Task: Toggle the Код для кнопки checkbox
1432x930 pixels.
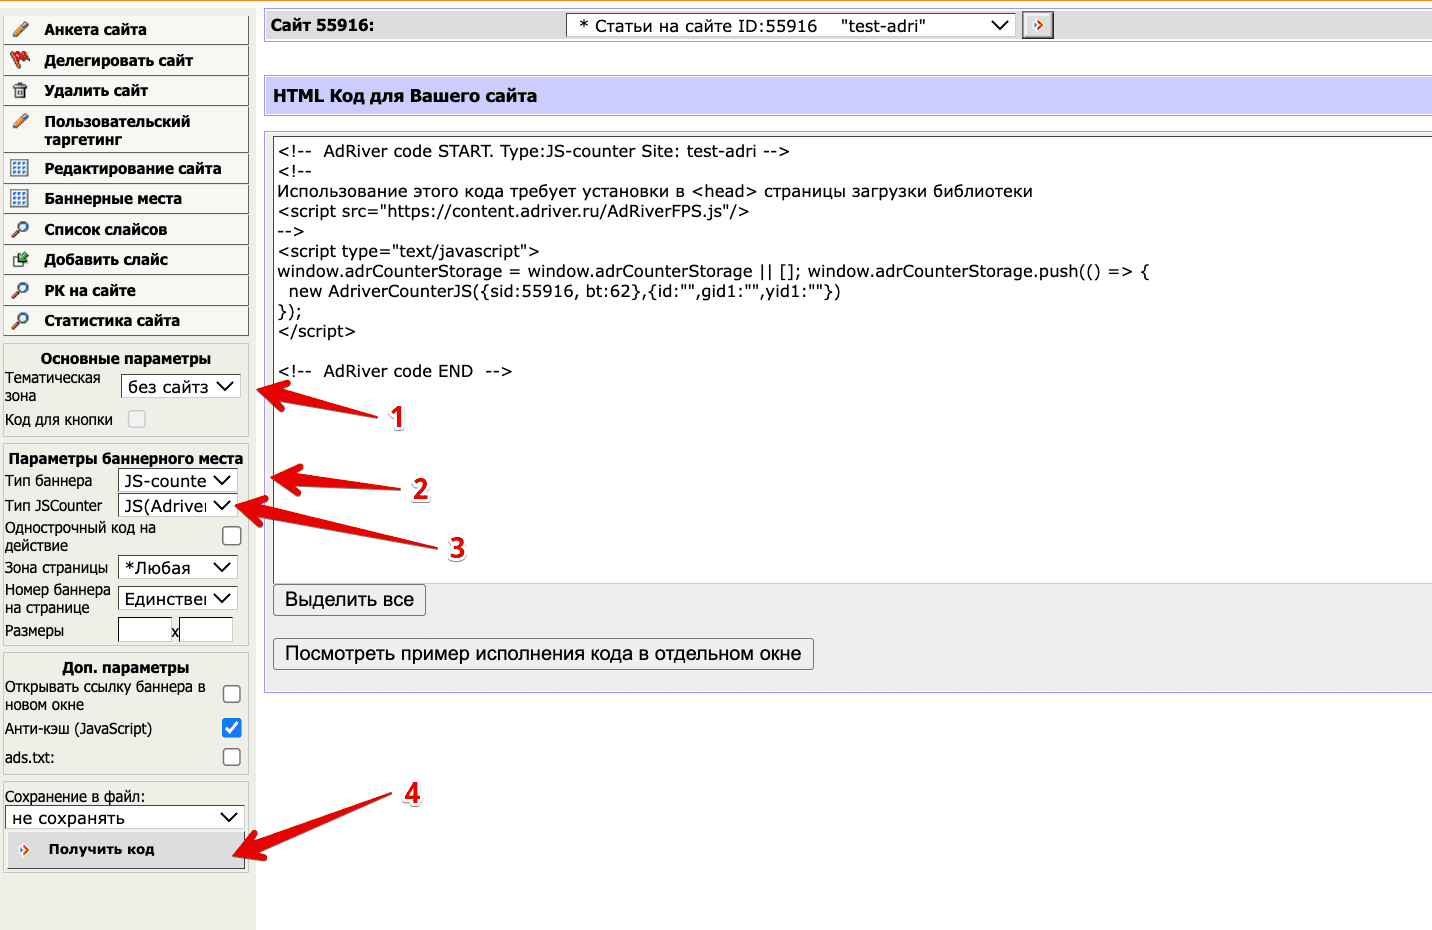Action: (137, 419)
